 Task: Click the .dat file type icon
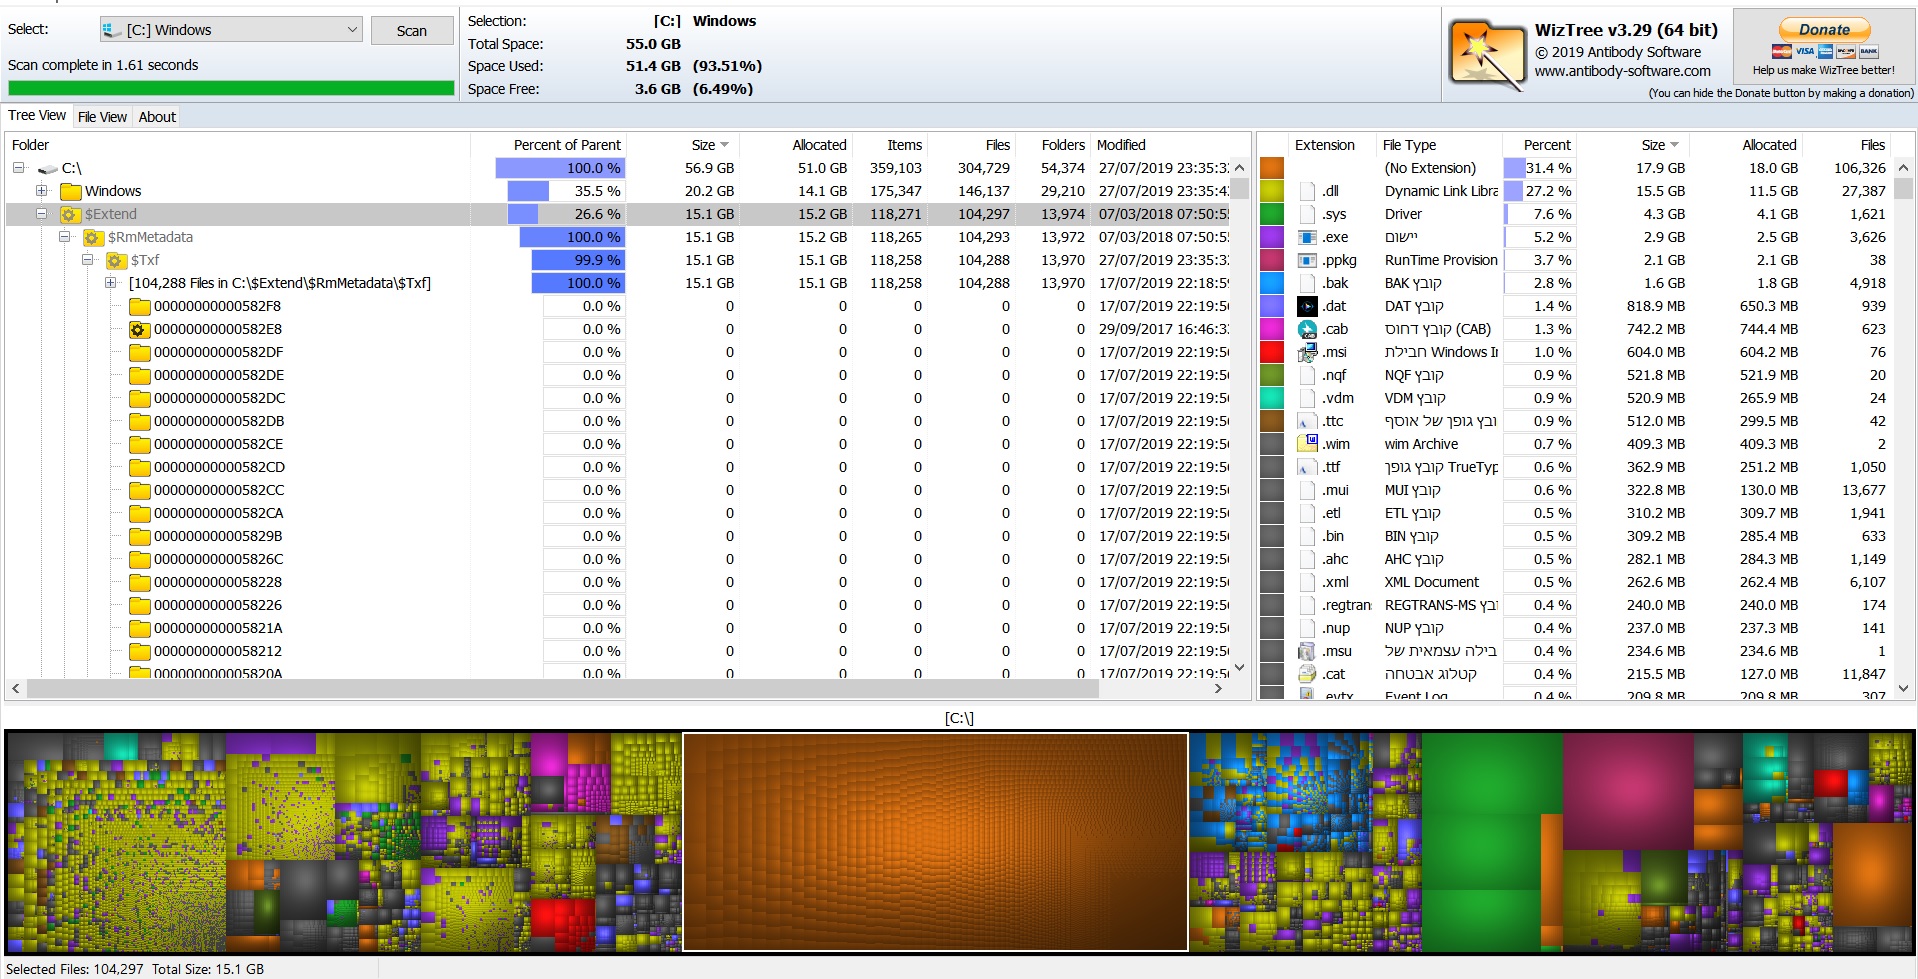click(1307, 306)
